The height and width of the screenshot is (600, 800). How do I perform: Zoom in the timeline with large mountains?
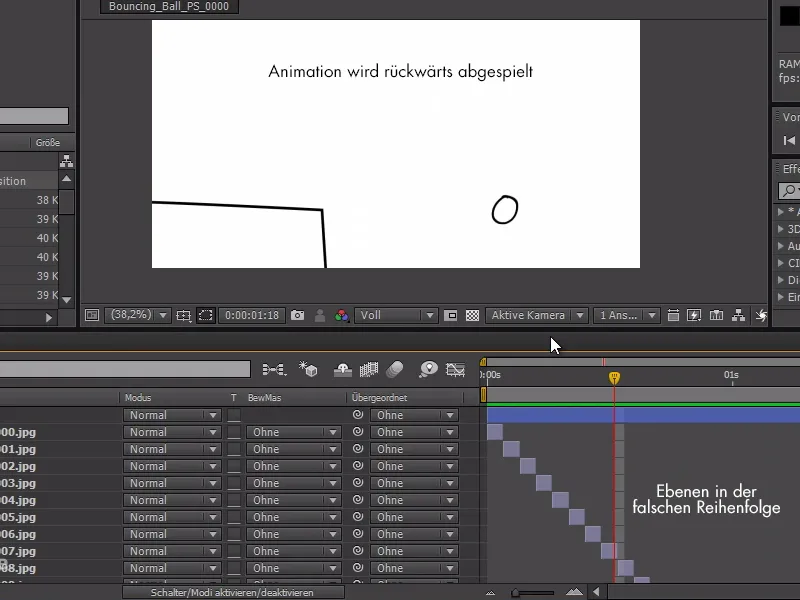[574, 592]
